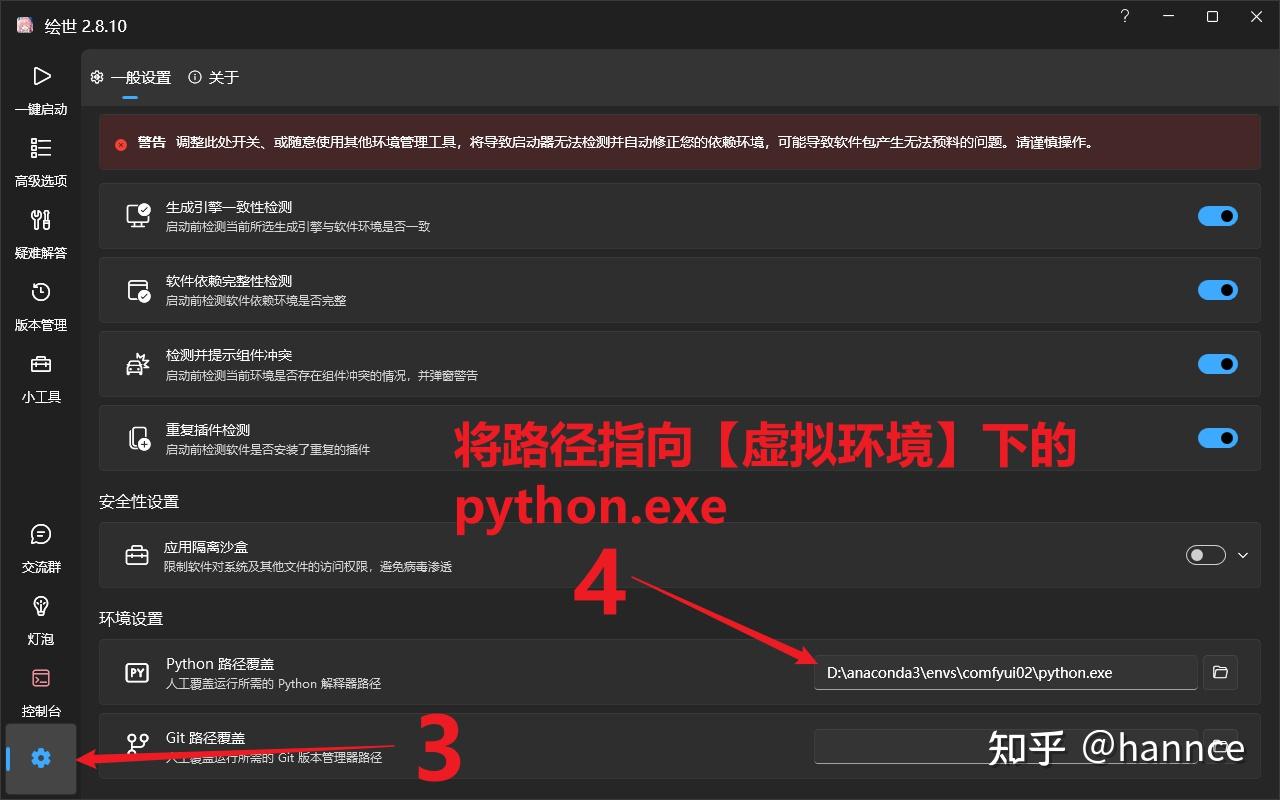Select the 一键启动 sidebar icon
This screenshot has width=1280, height=800.
pos(41,88)
